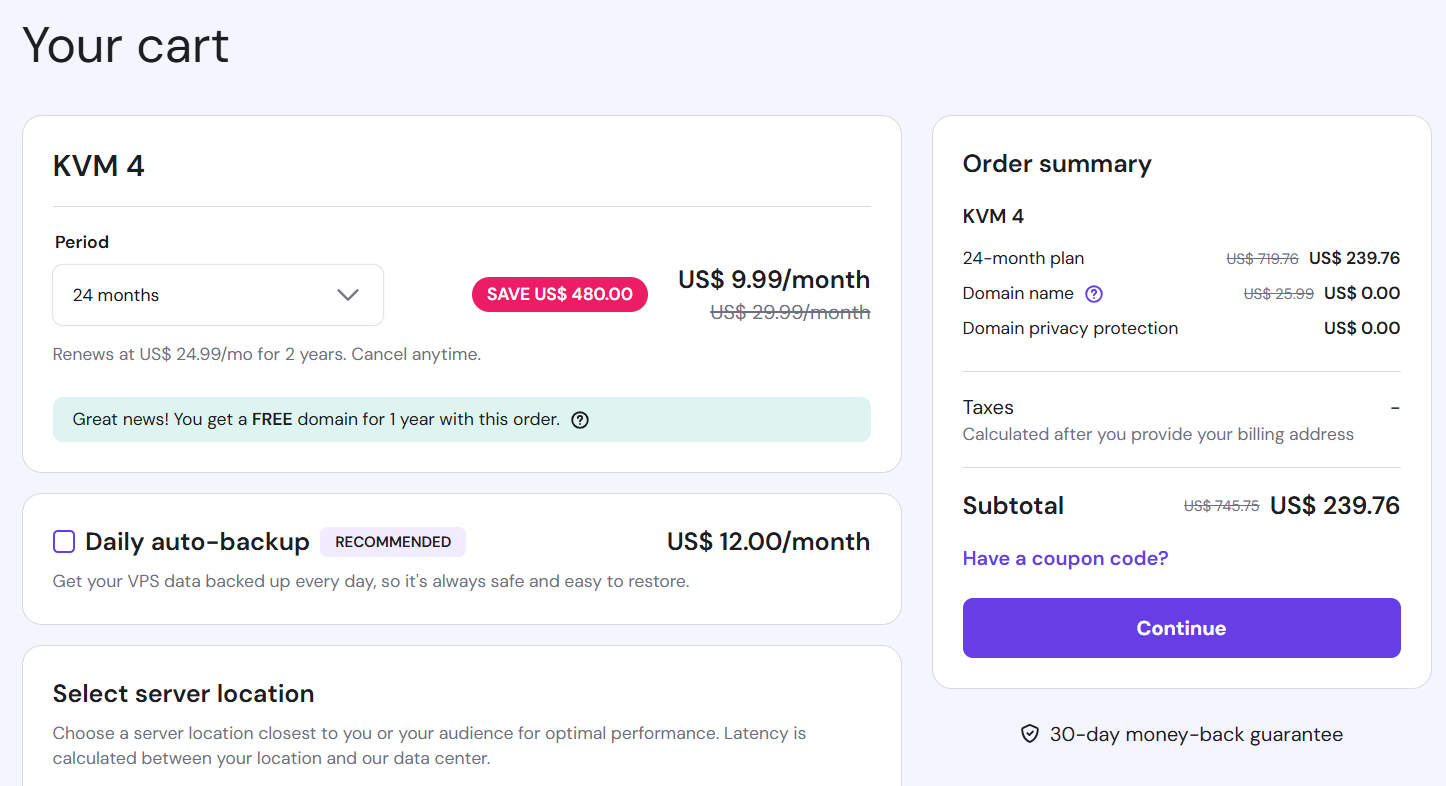Click the Daily auto-backup label text
1446x786 pixels.
197,542
